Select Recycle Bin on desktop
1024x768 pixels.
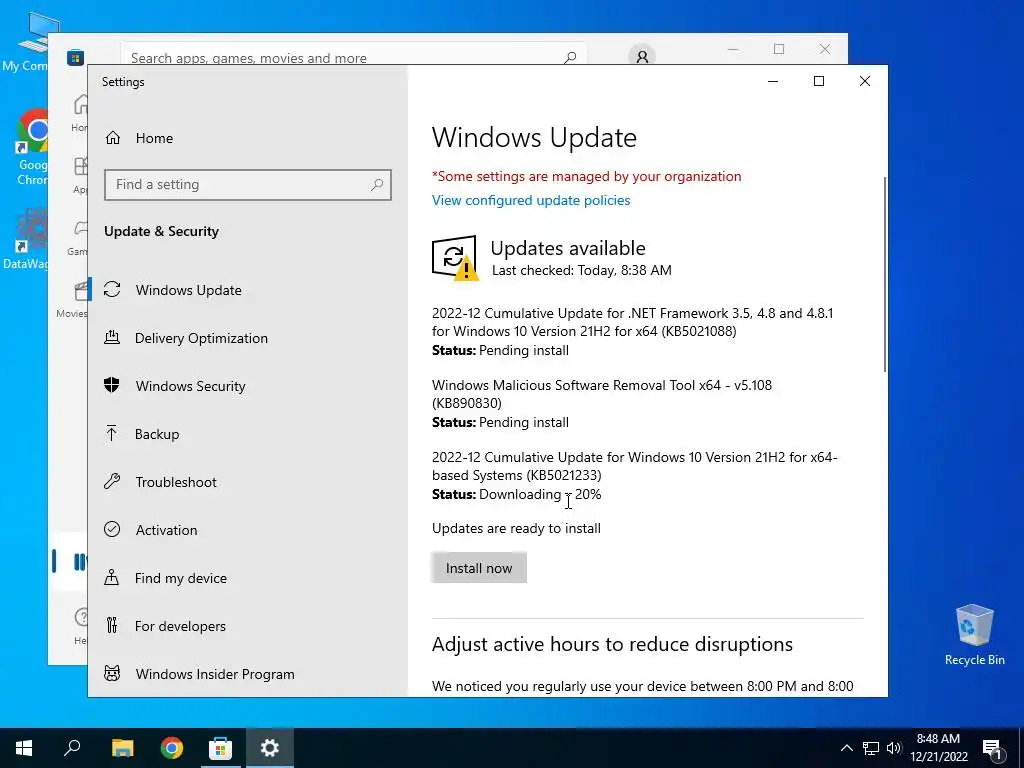(974, 634)
